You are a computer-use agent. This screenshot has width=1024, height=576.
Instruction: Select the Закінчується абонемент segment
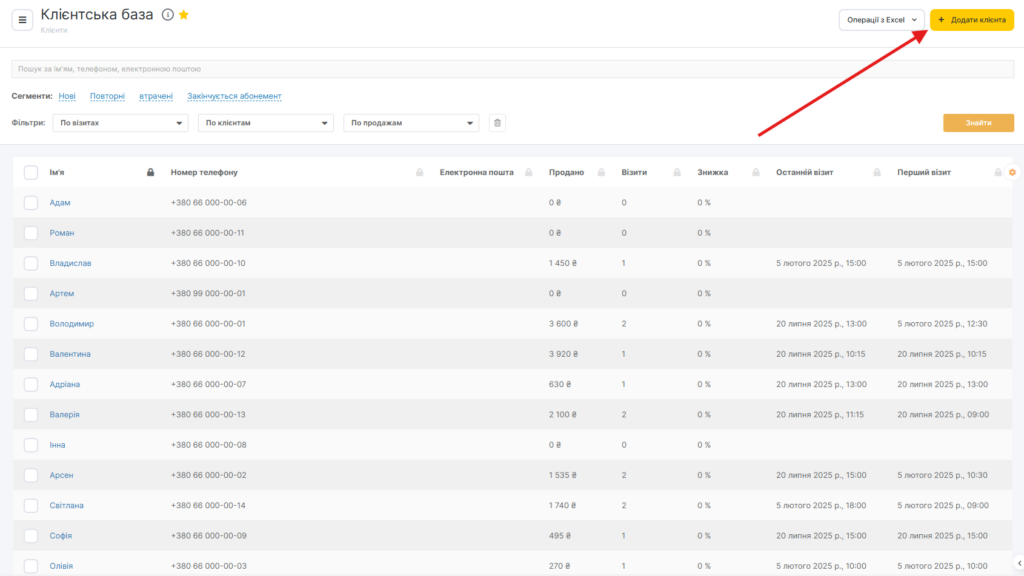pos(234,96)
